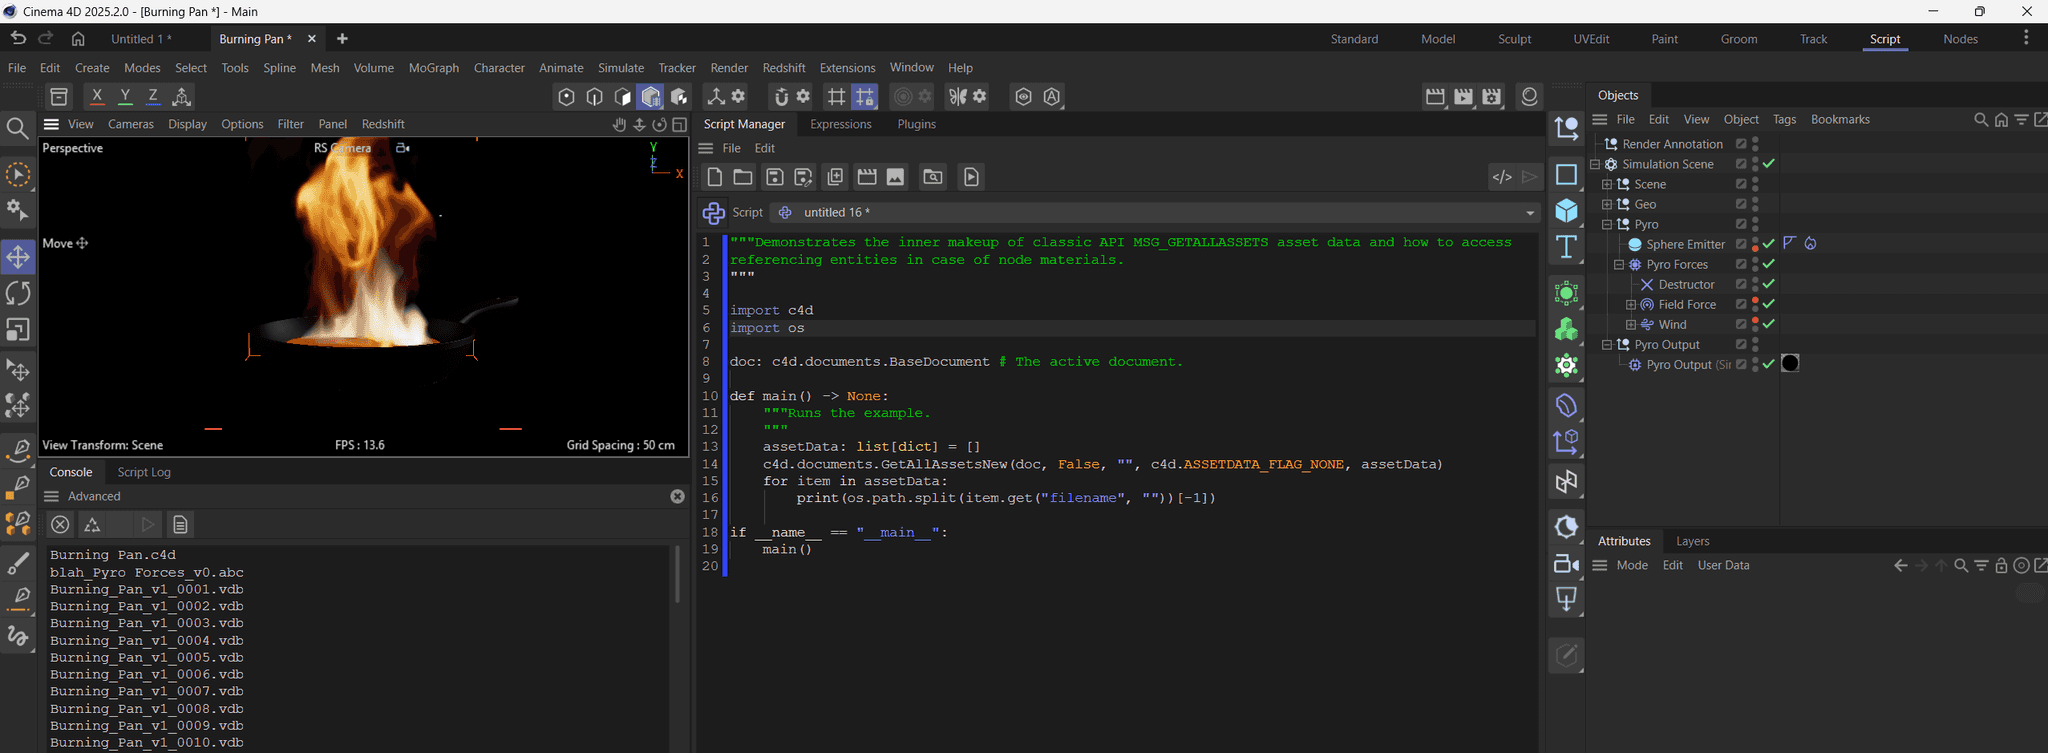The height and width of the screenshot is (753, 2048).
Task: Close the Burning Pan document tab
Action: click(x=311, y=39)
